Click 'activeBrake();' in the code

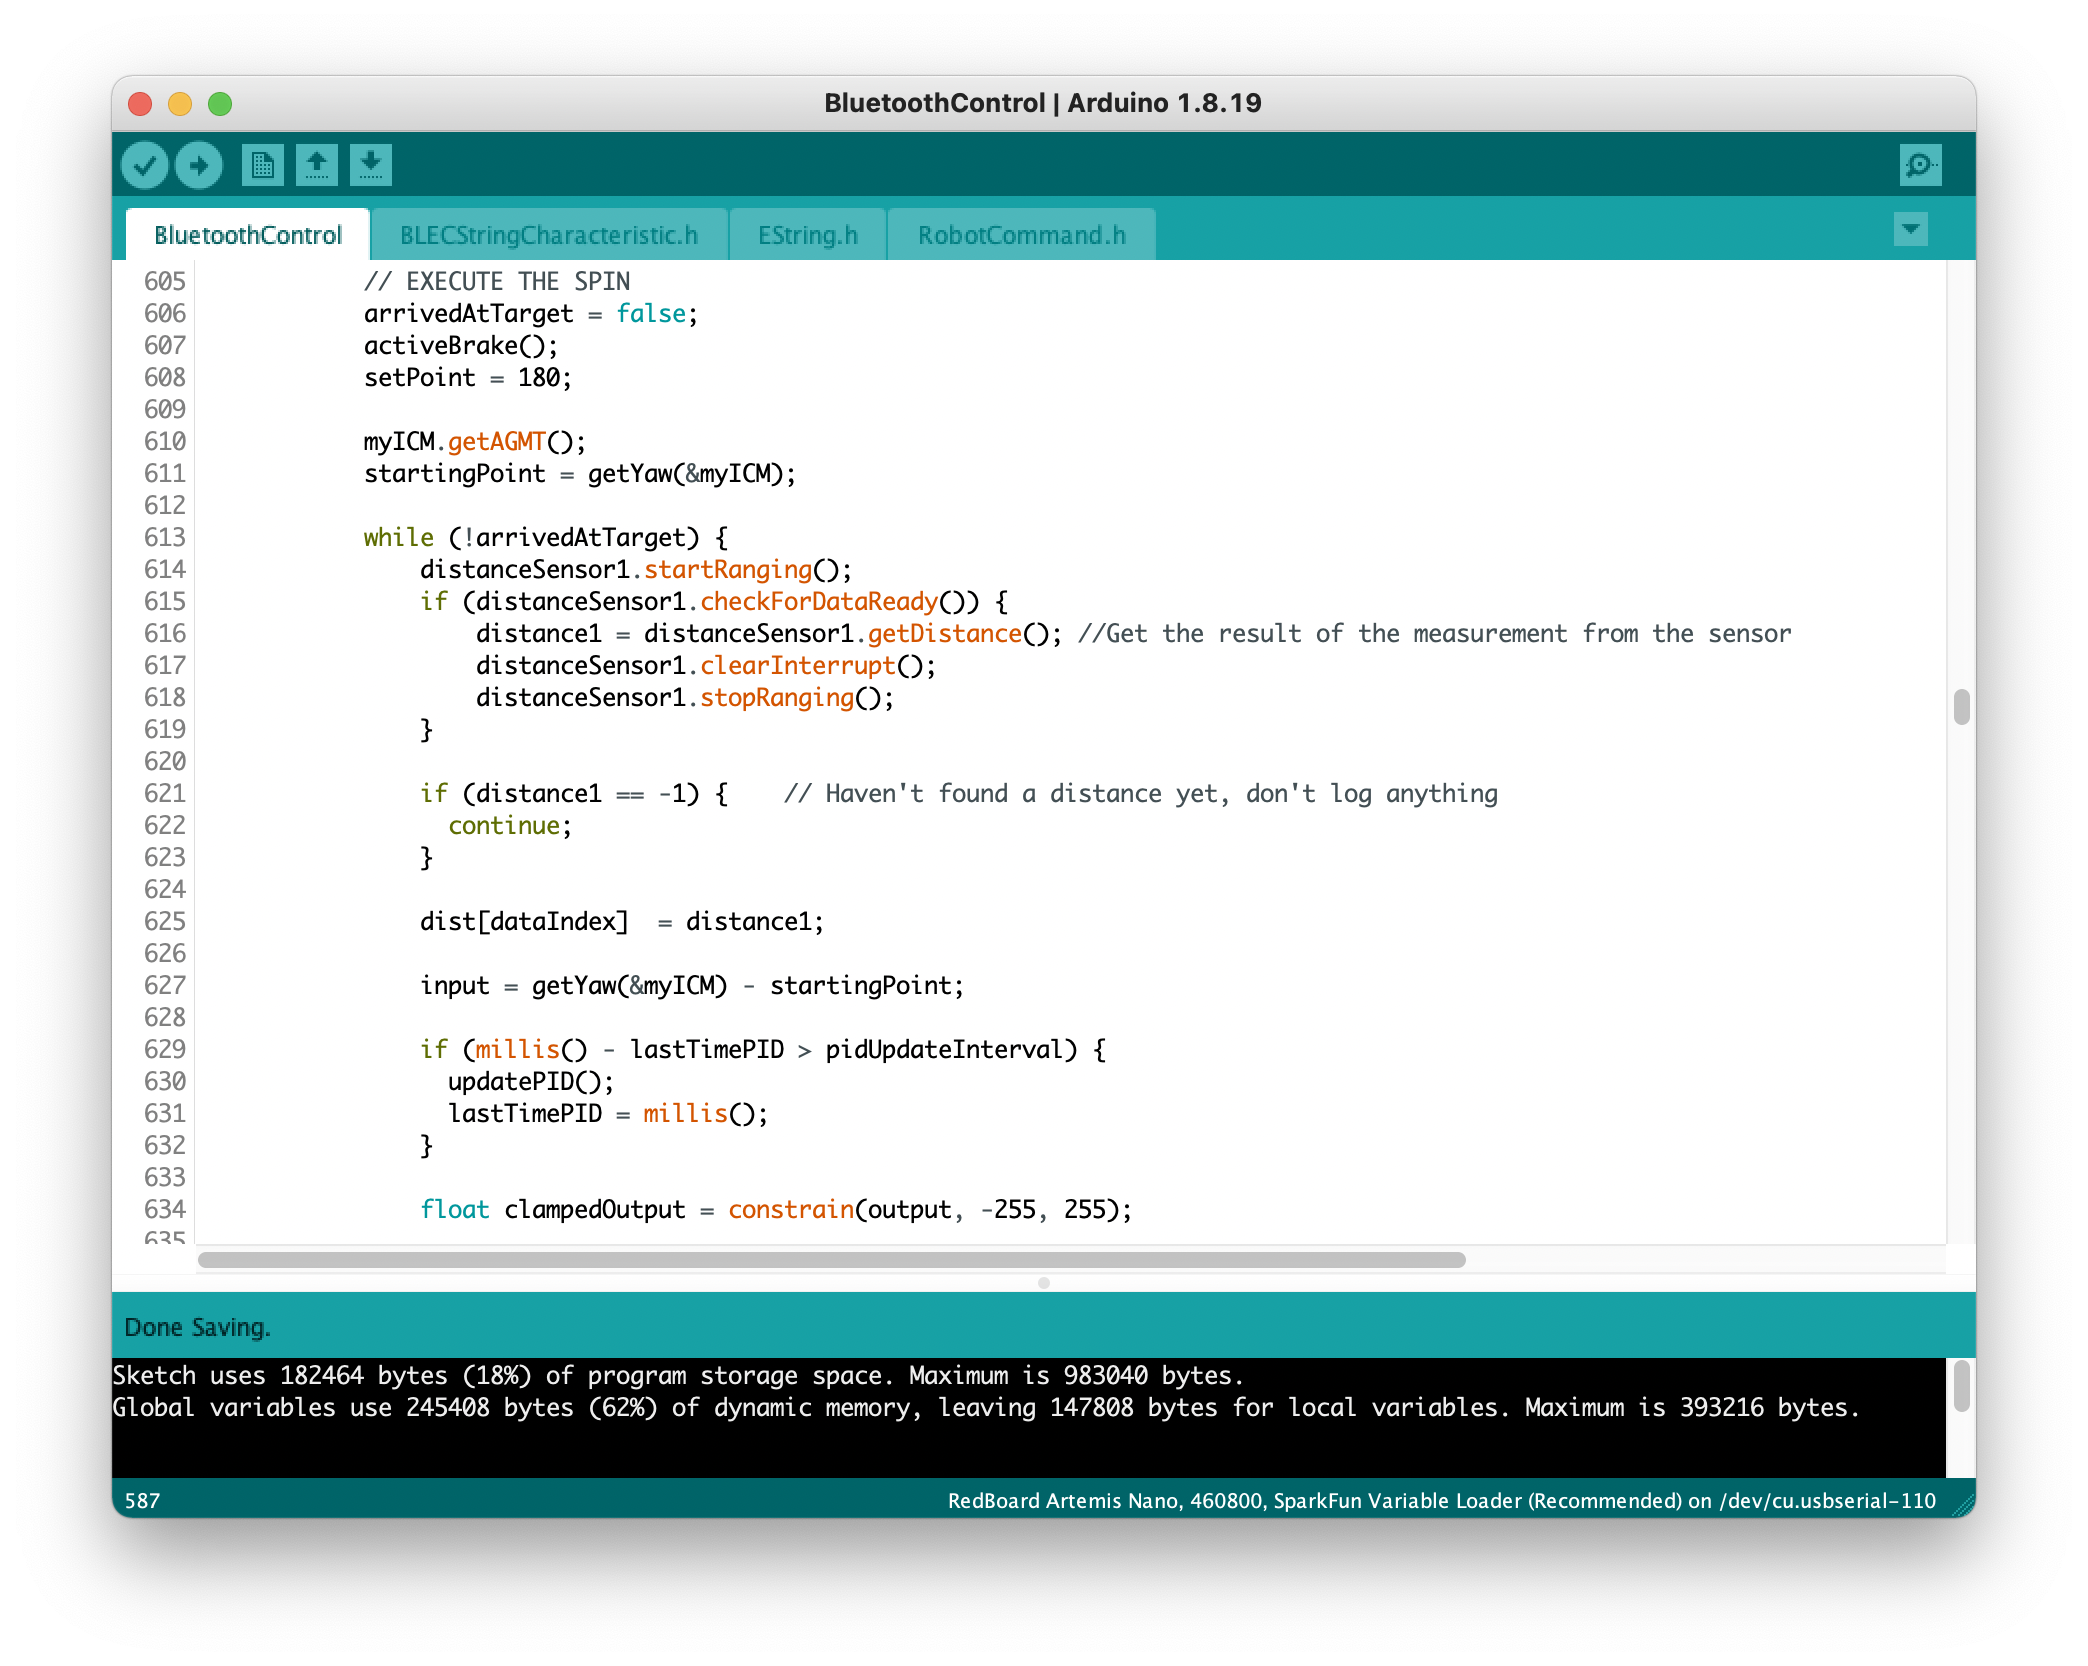(x=460, y=346)
